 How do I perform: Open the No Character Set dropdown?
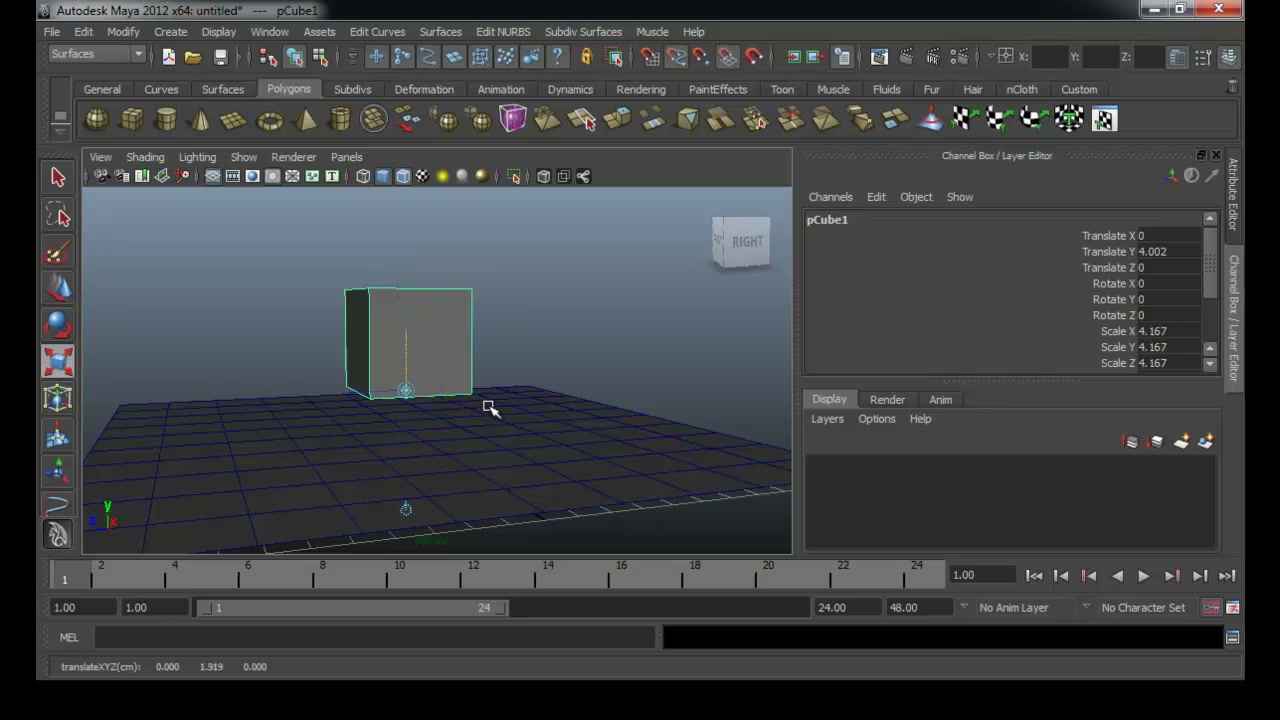[1142, 607]
